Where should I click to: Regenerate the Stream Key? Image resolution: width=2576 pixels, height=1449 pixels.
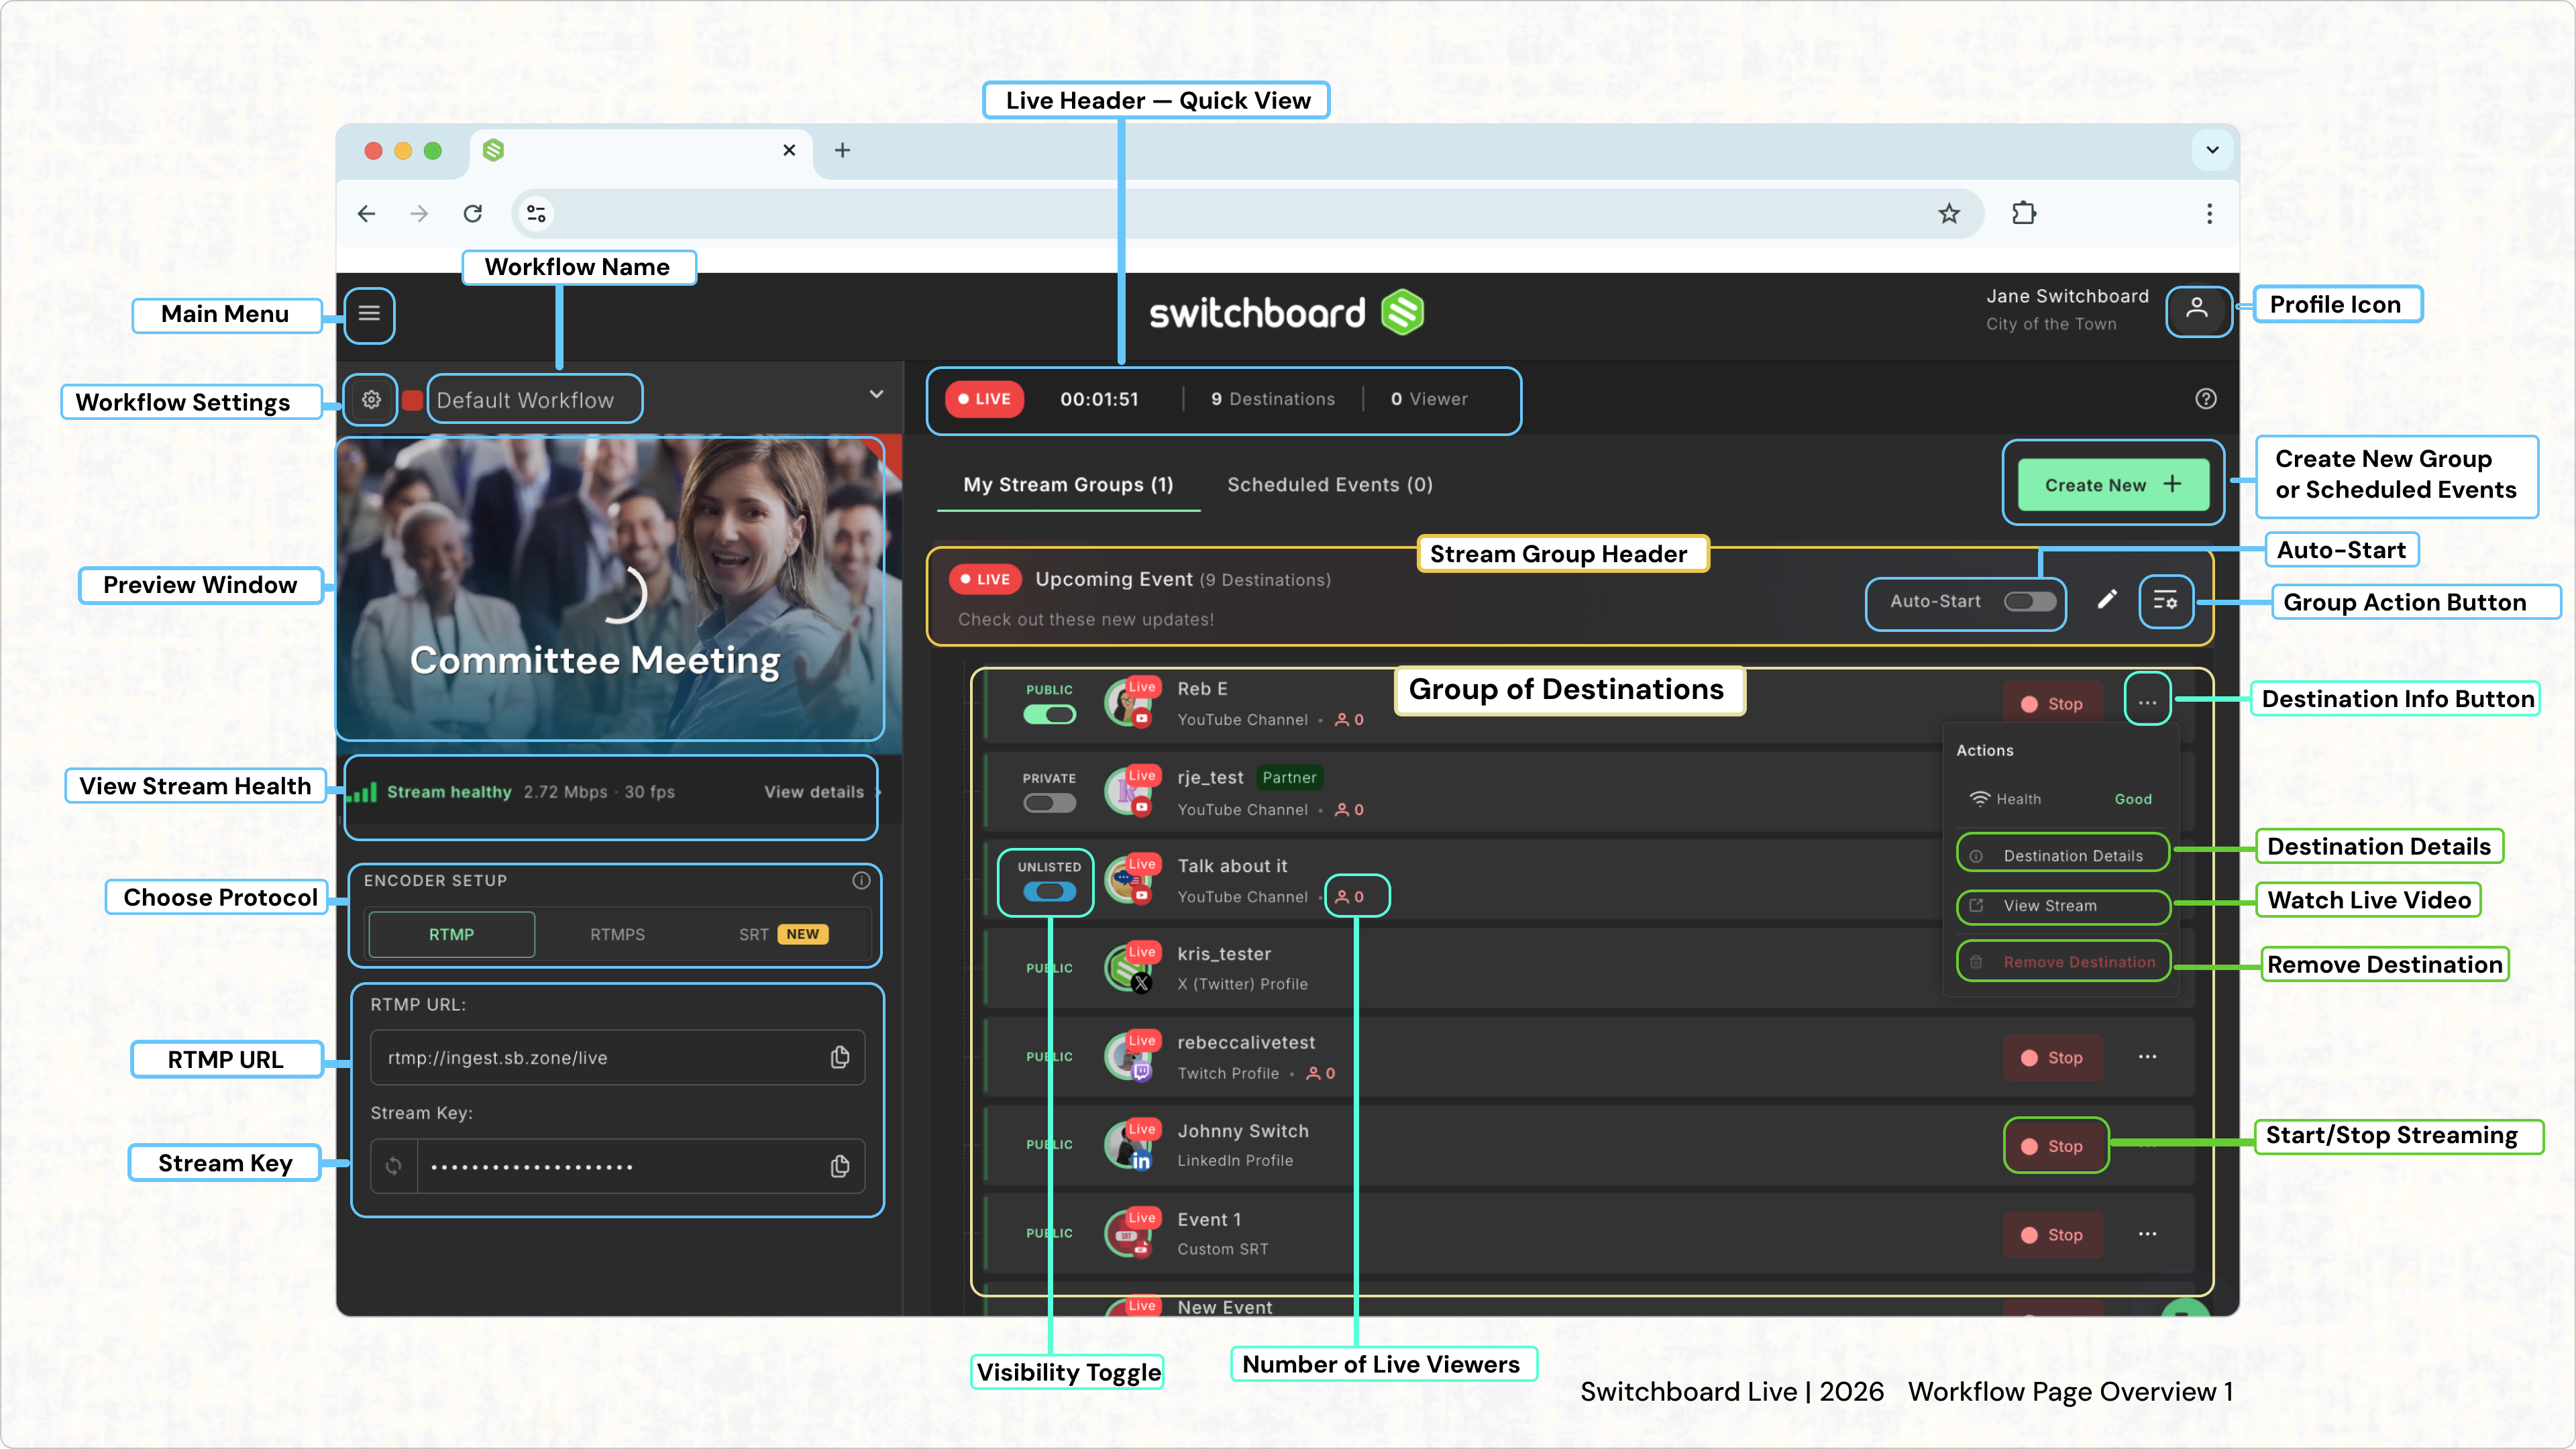pyautogui.click(x=394, y=1166)
